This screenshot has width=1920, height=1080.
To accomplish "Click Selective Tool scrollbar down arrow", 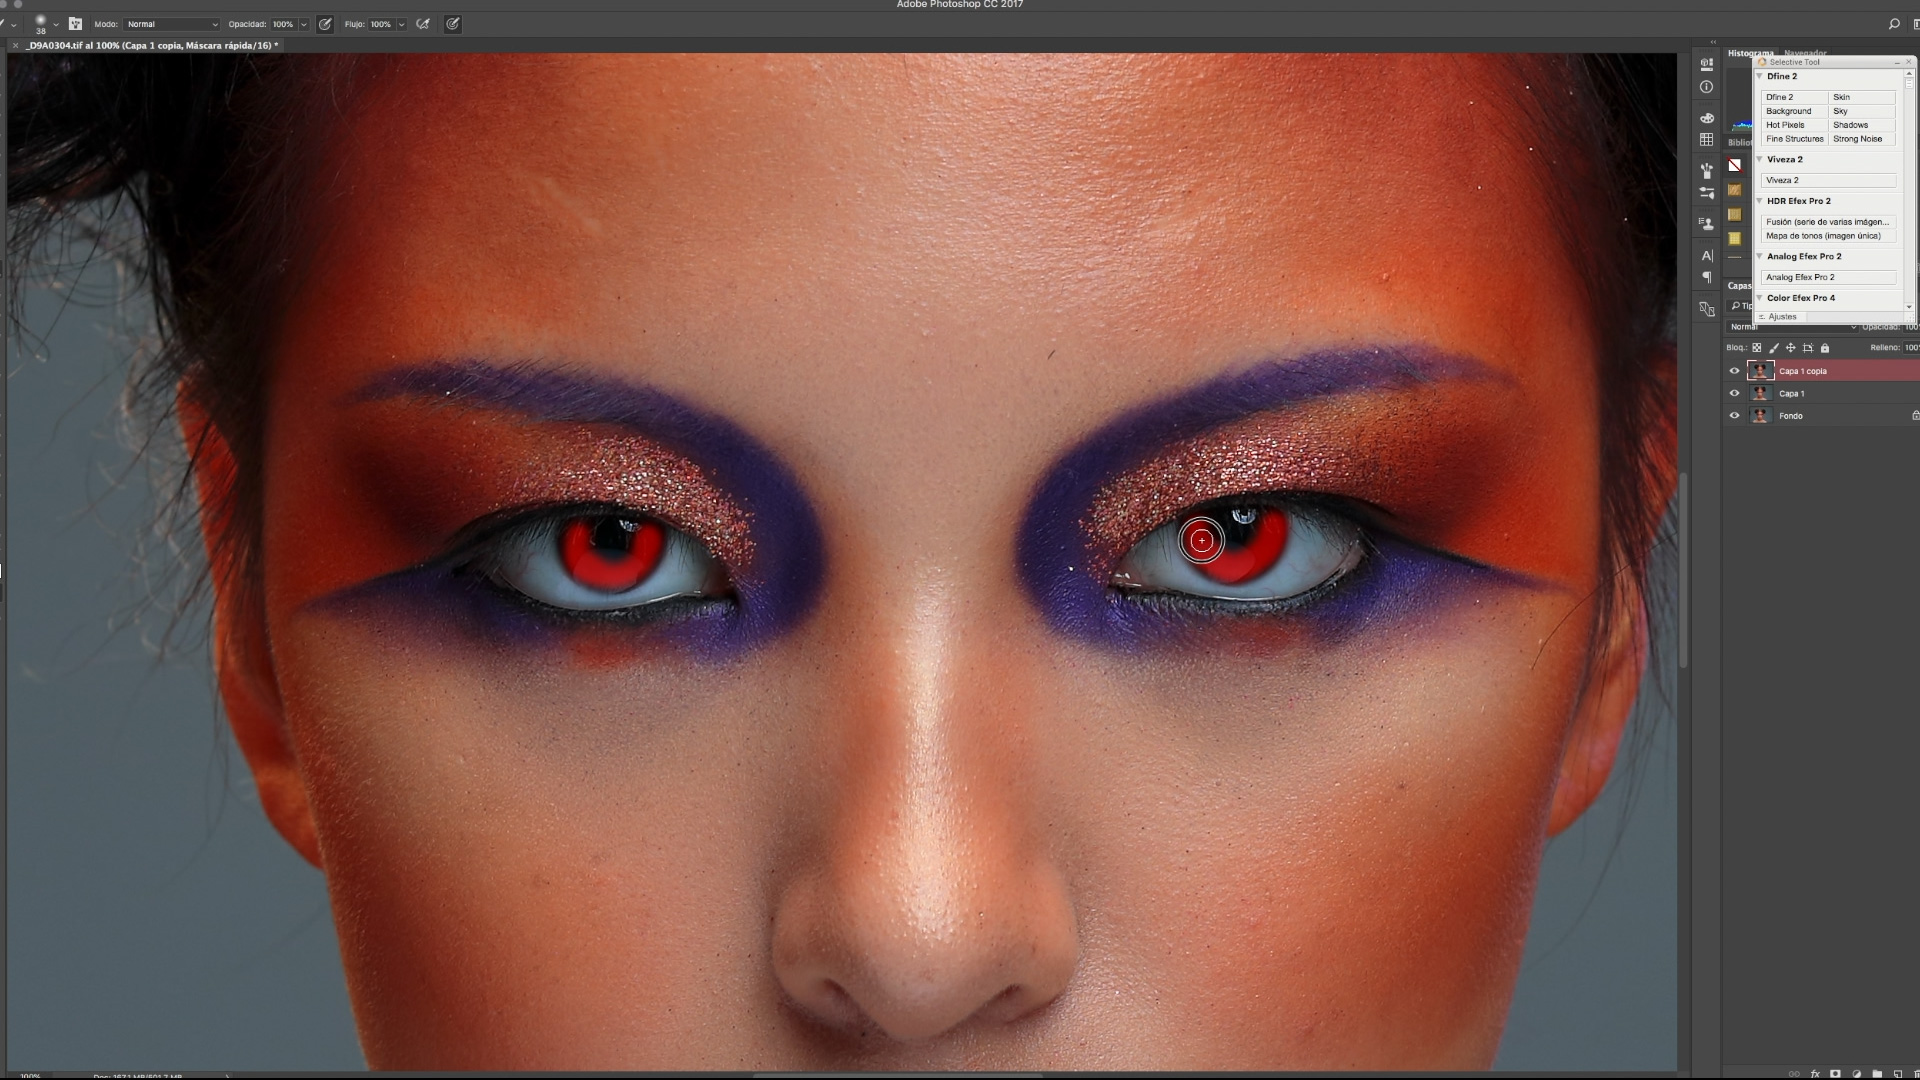I will click(x=1908, y=307).
